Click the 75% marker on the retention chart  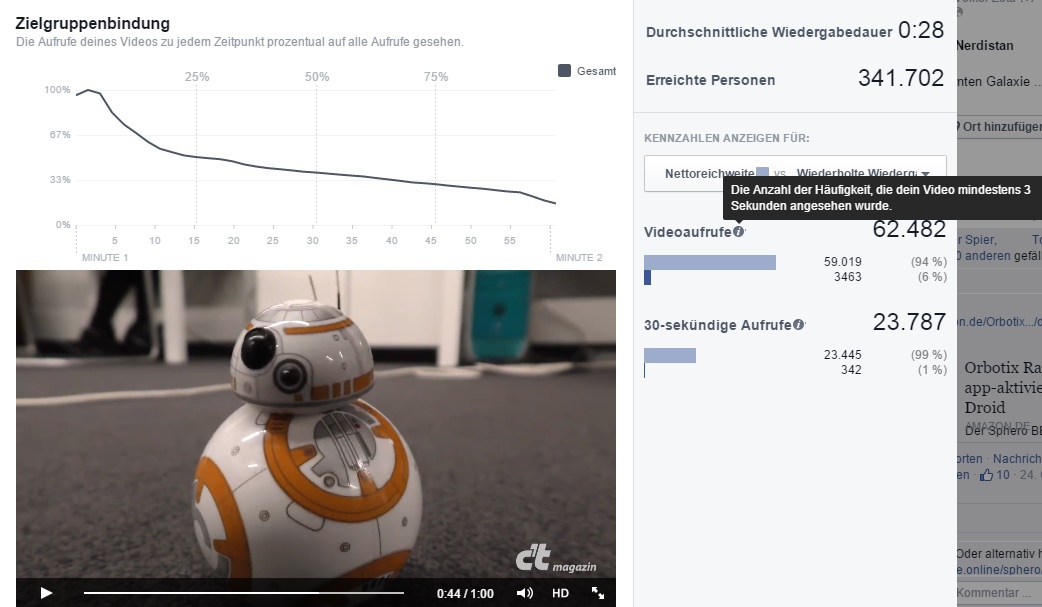coord(436,77)
